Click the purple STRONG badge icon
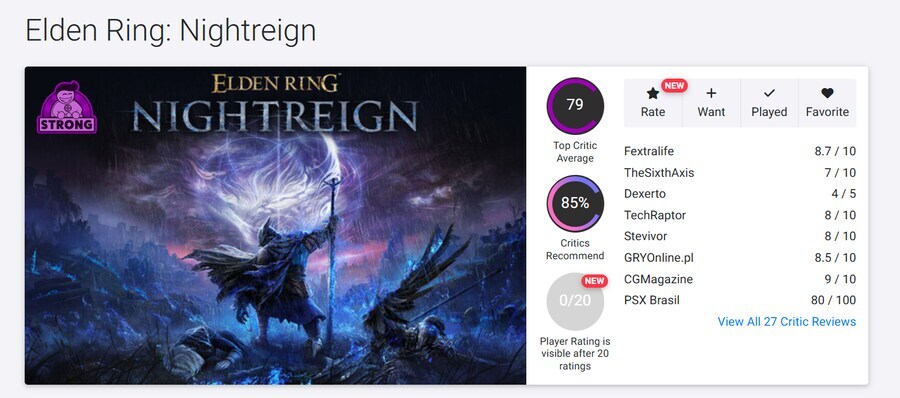 pyautogui.click(x=67, y=107)
